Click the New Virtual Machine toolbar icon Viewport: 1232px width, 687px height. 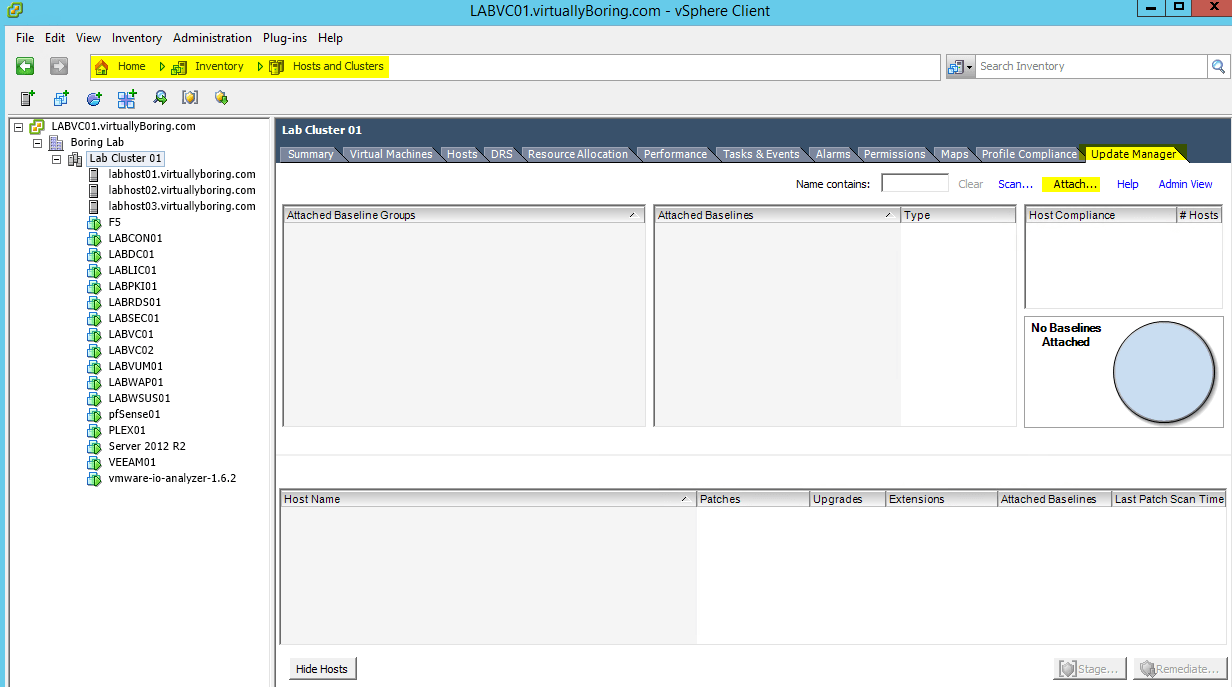pyautogui.click(x=61, y=98)
